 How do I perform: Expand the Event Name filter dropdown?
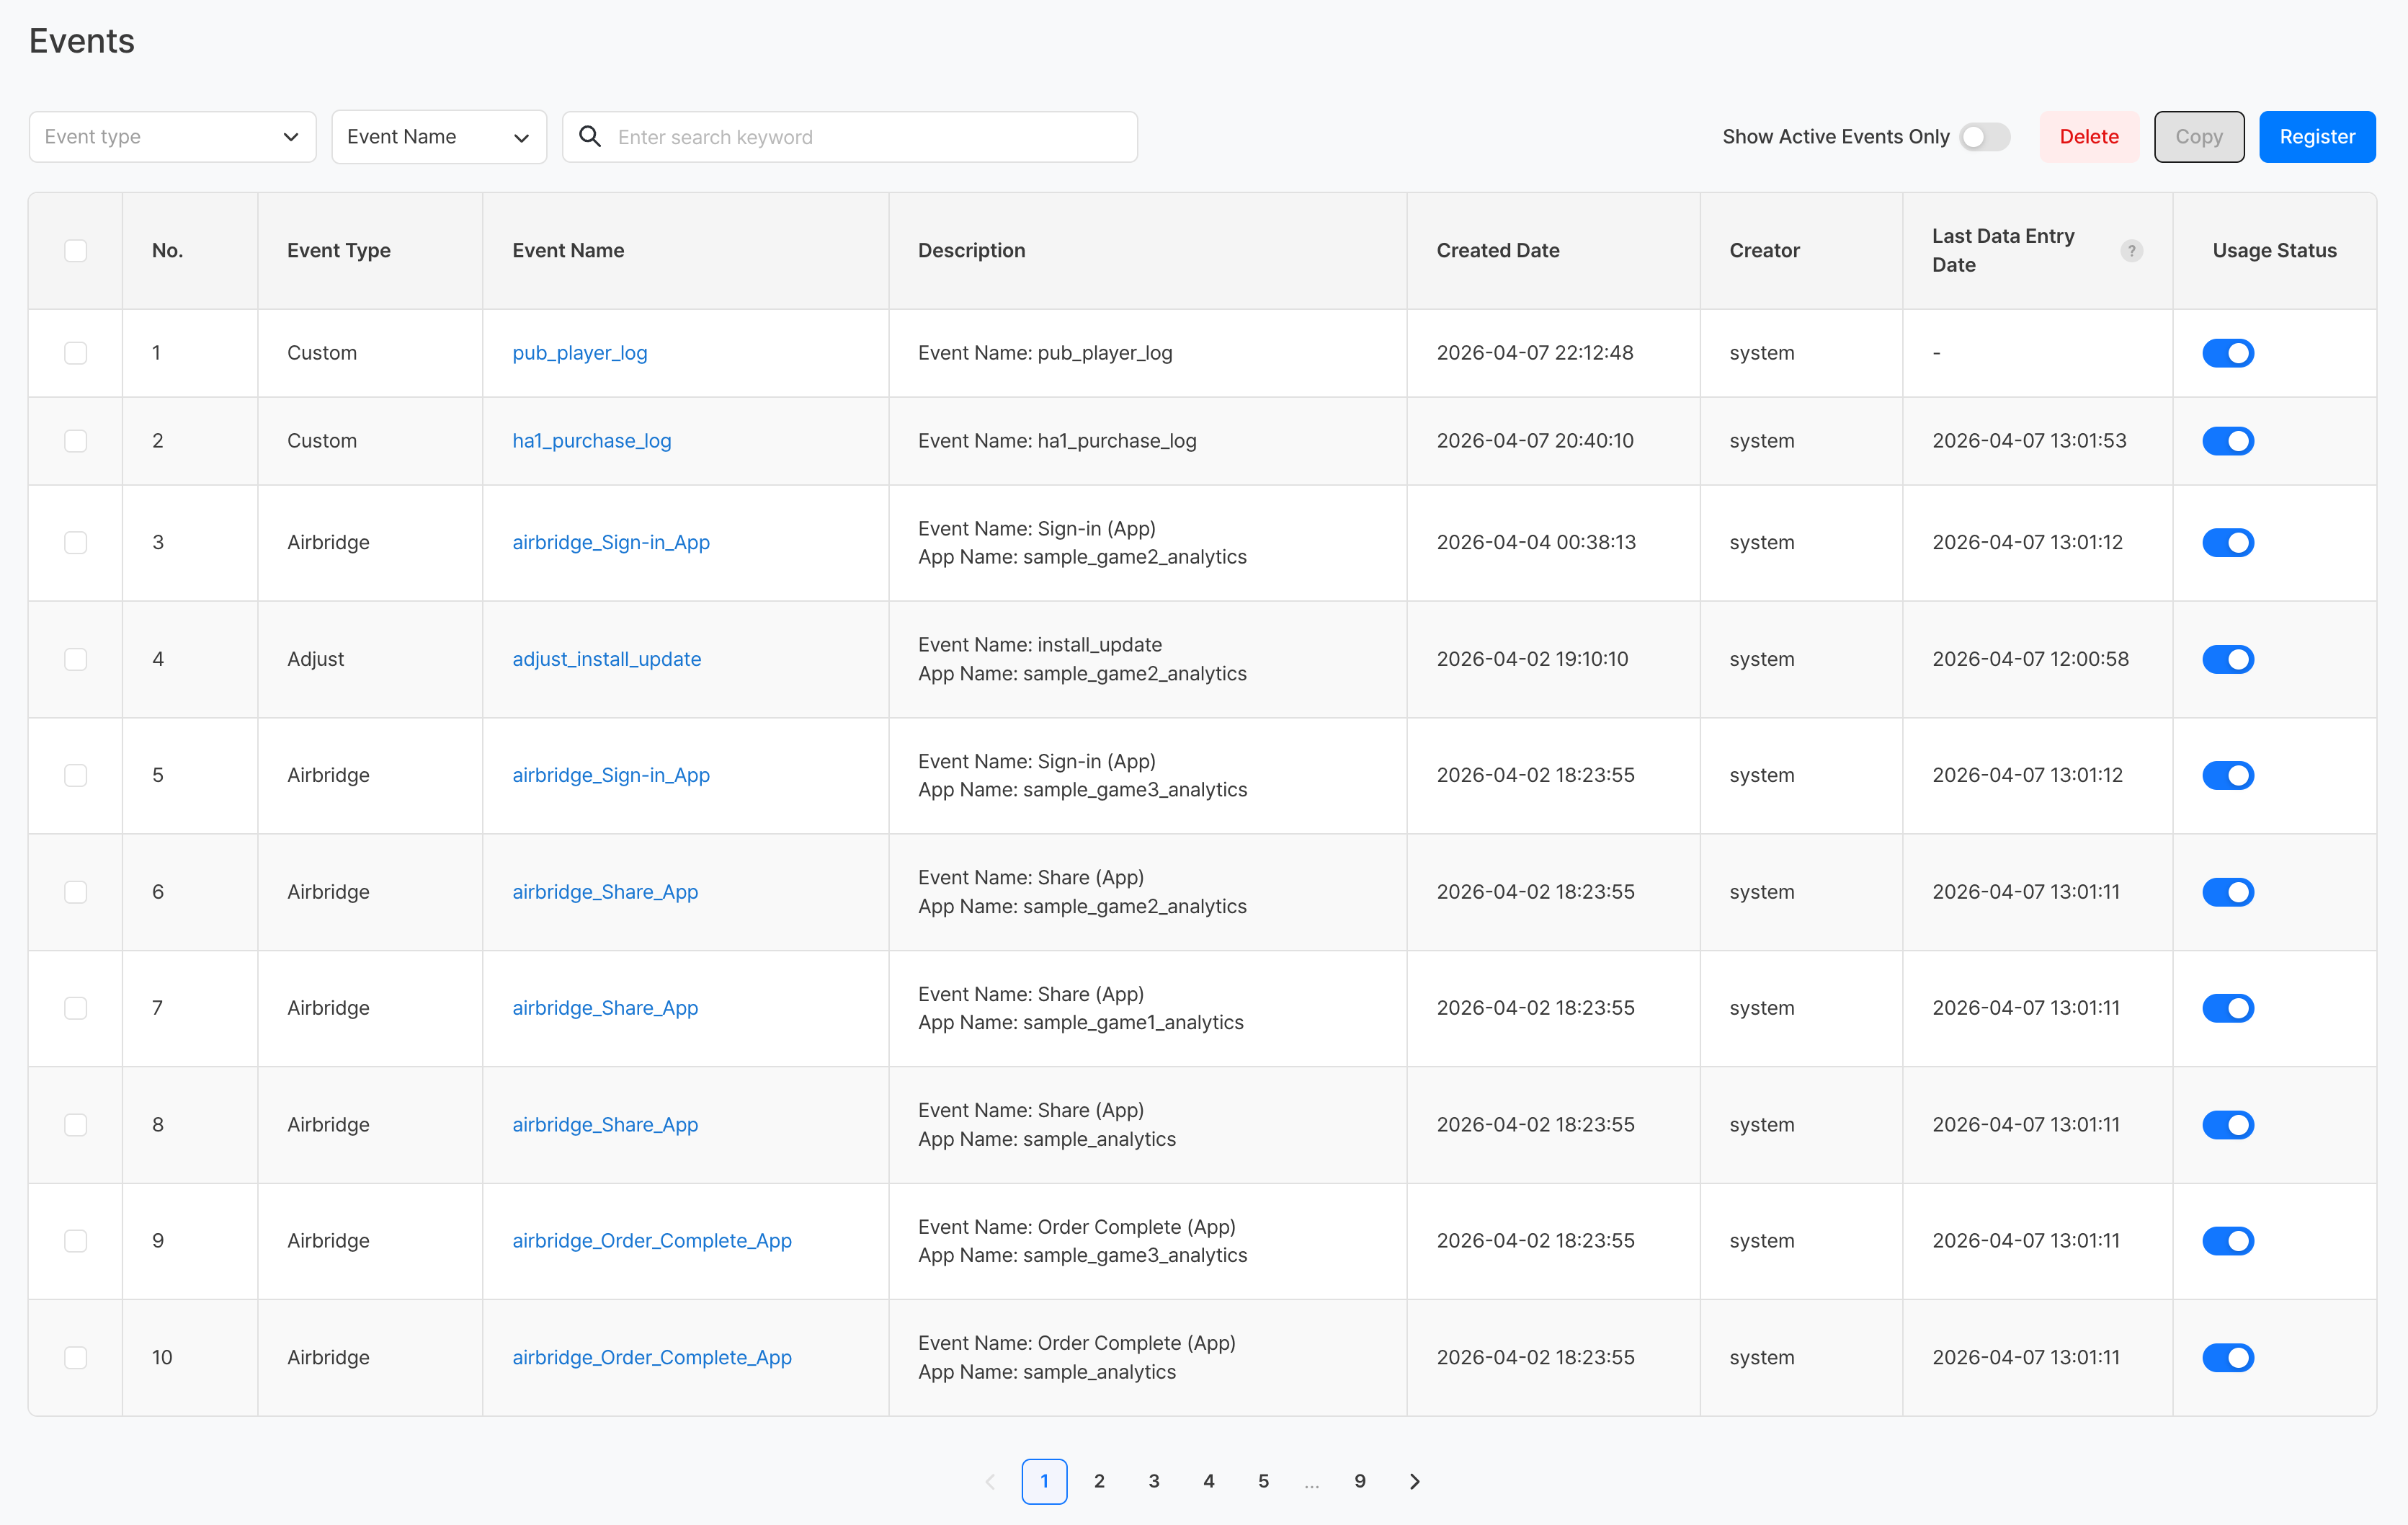click(438, 137)
